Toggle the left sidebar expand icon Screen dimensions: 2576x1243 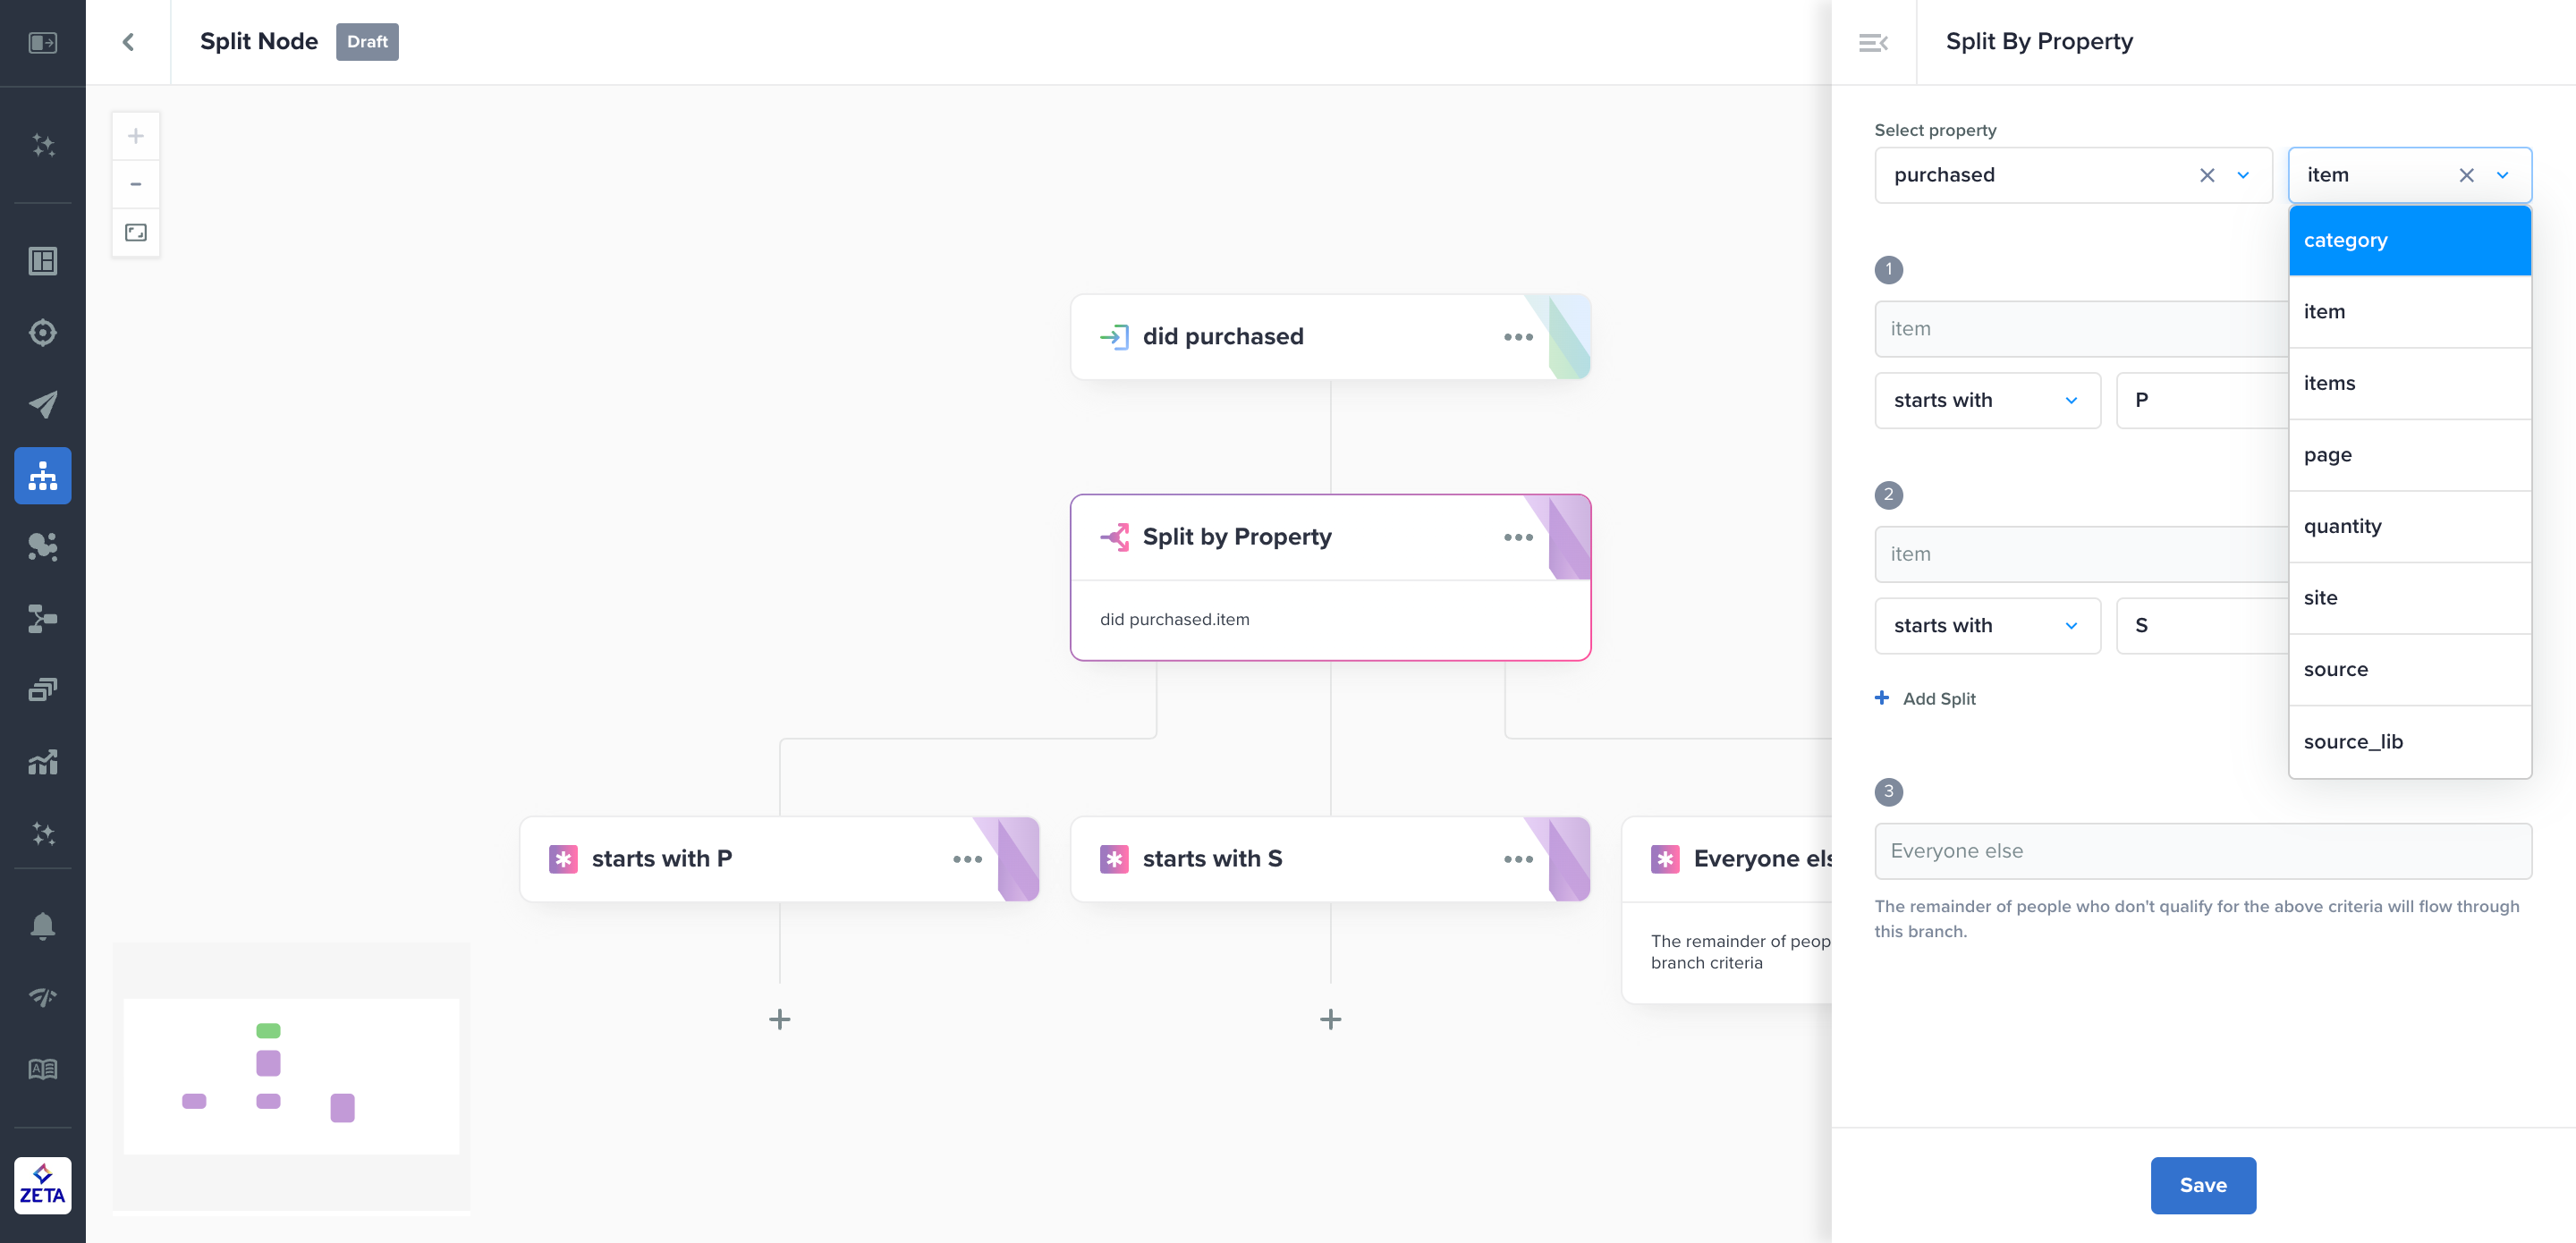click(42, 42)
